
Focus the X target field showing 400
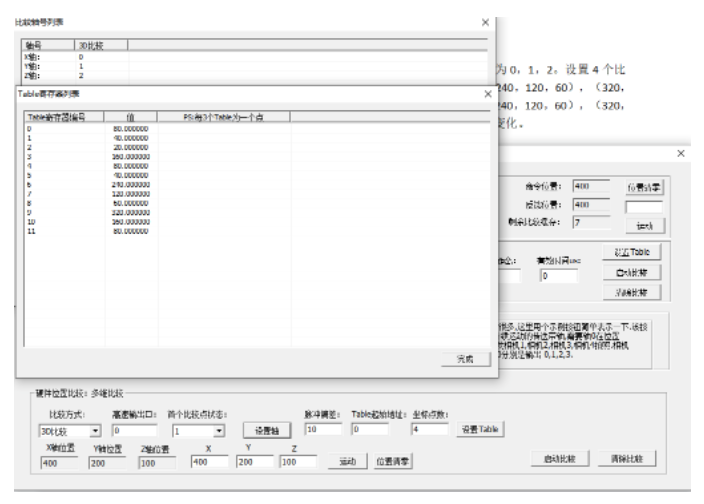[209, 462]
